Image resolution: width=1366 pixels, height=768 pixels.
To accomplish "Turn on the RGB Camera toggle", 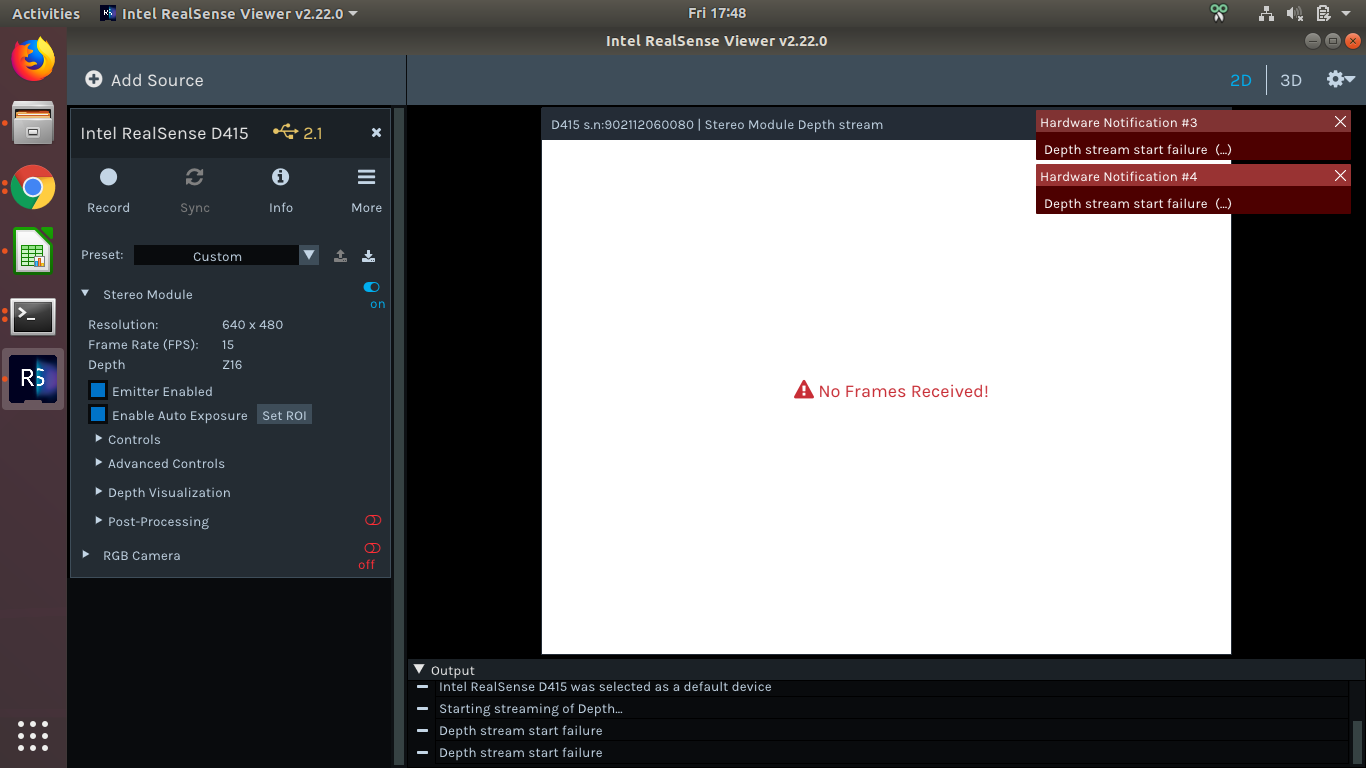I will click(372, 548).
